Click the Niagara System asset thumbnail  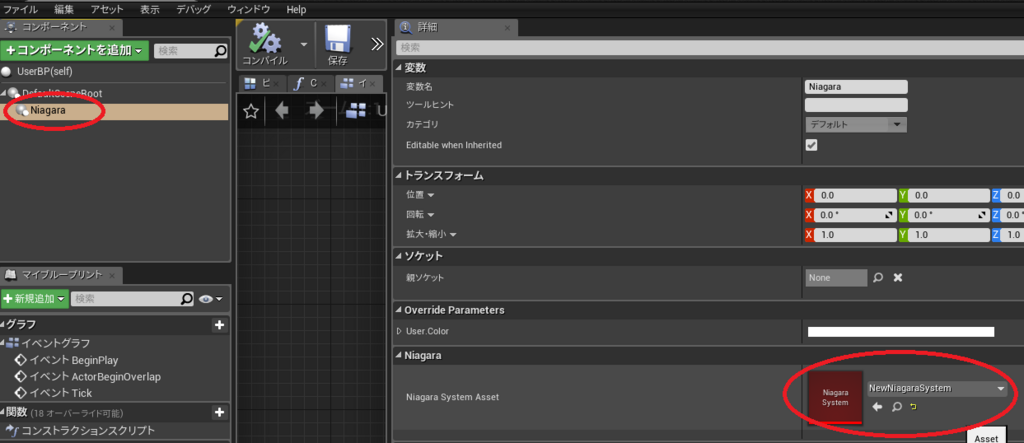[835, 398]
